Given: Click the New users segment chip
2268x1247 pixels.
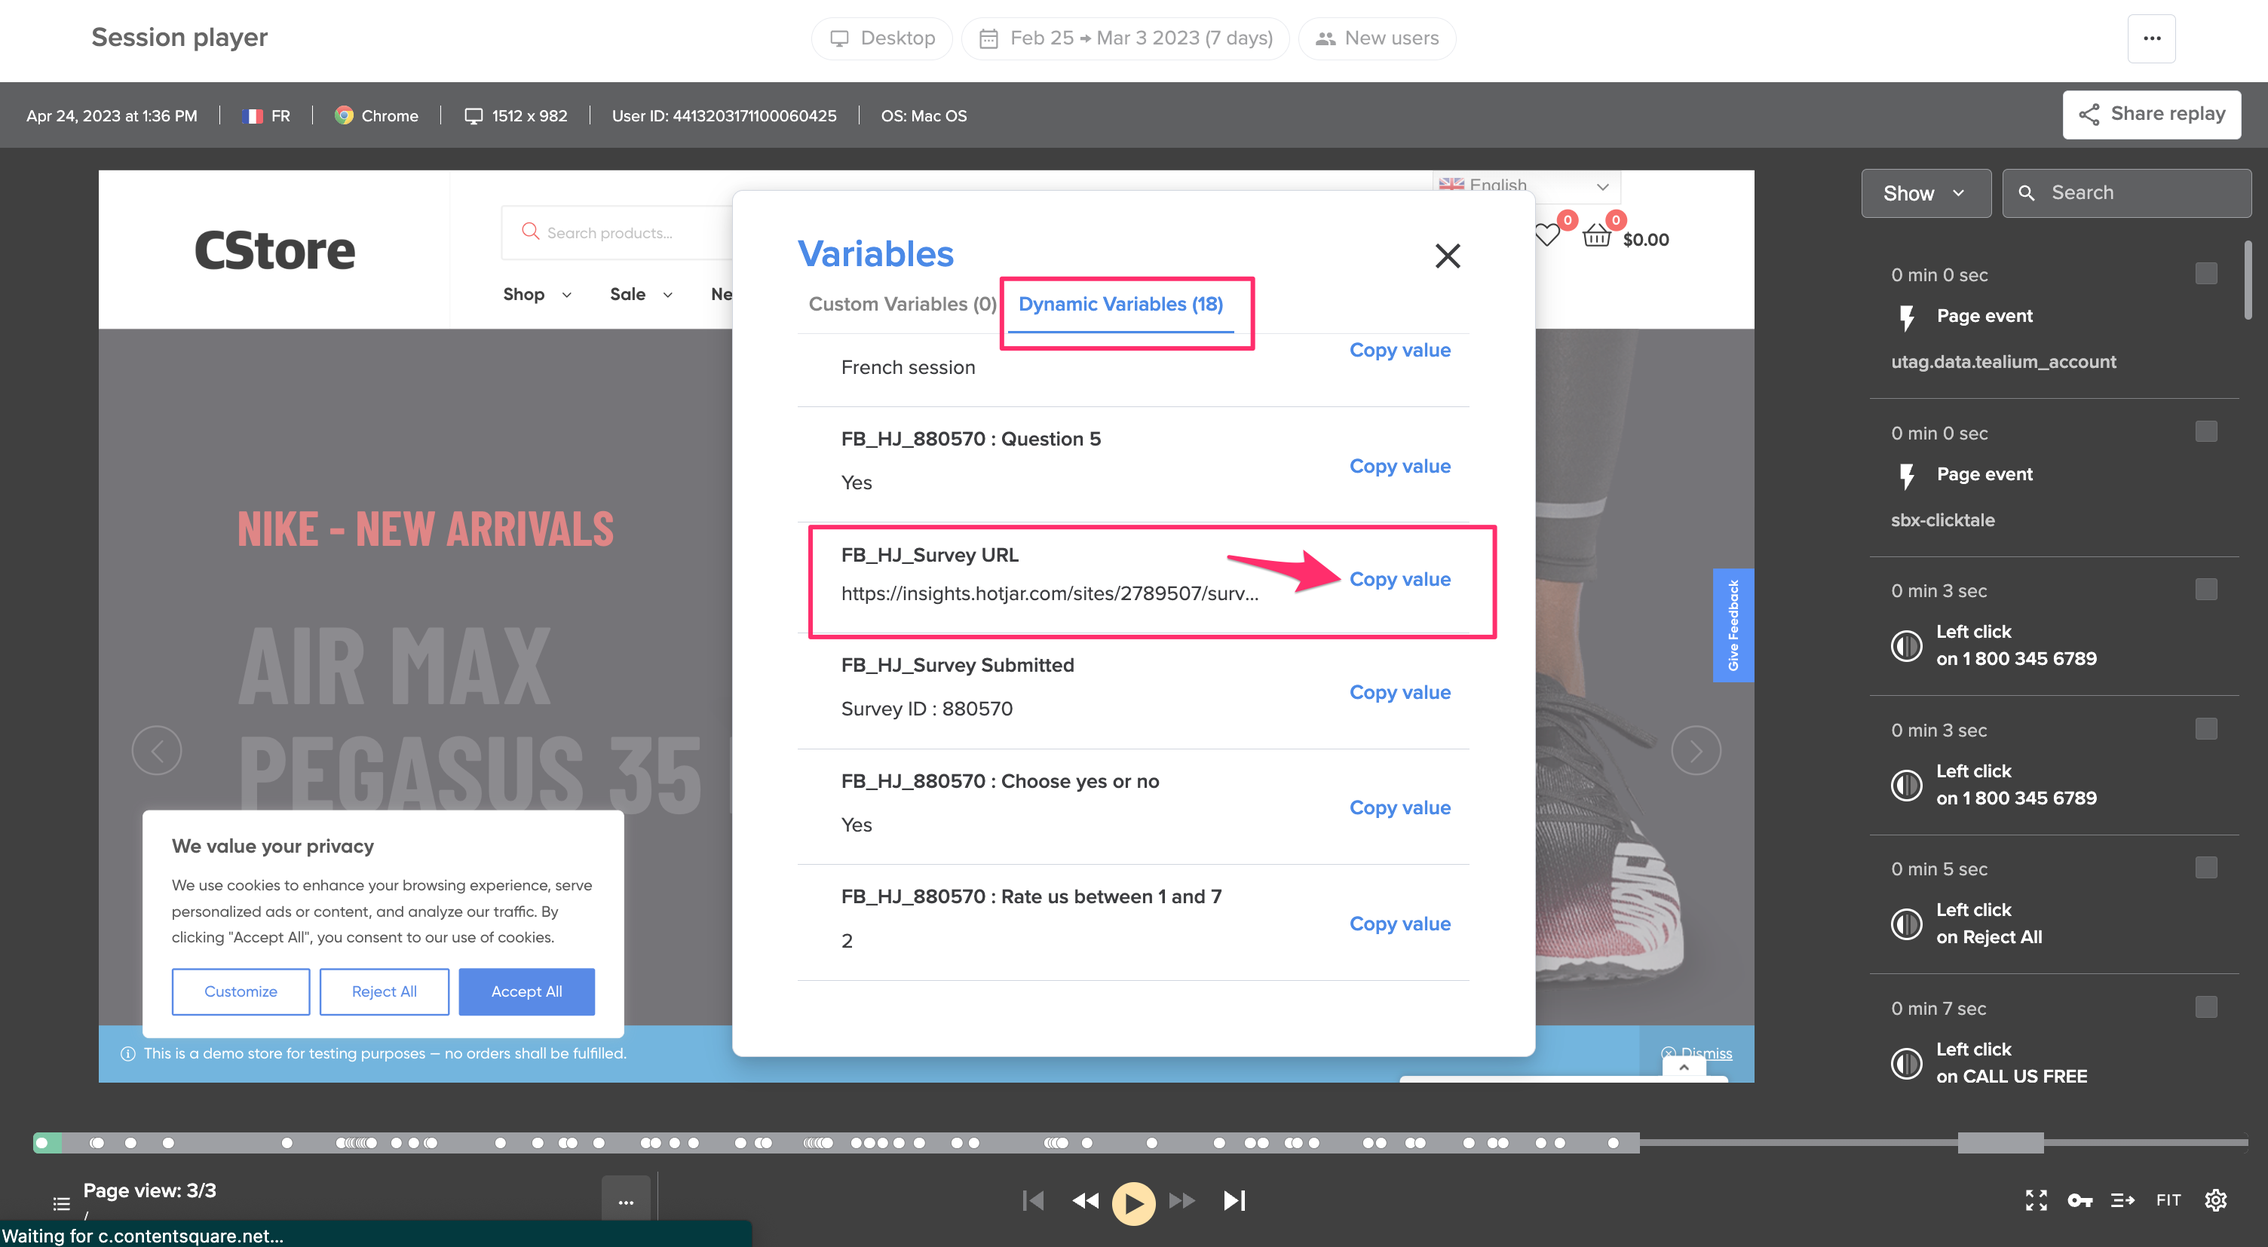Looking at the screenshot, I should [x=1377, y=38].
